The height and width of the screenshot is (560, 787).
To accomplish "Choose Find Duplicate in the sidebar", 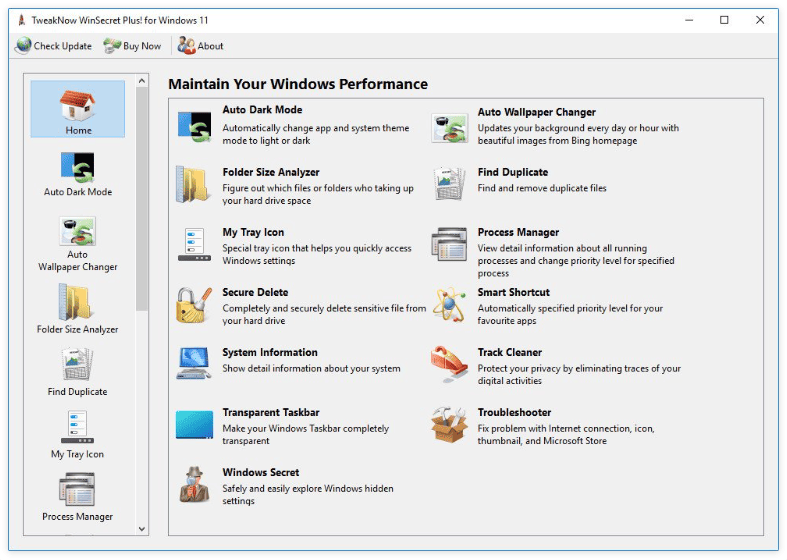I will [77, 372].
